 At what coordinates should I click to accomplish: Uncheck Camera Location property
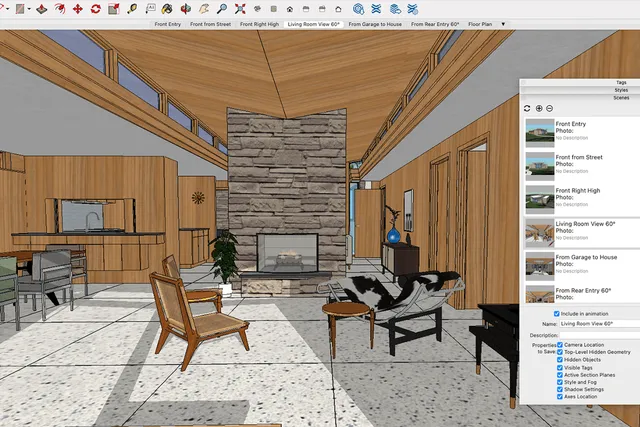point(560,345)
